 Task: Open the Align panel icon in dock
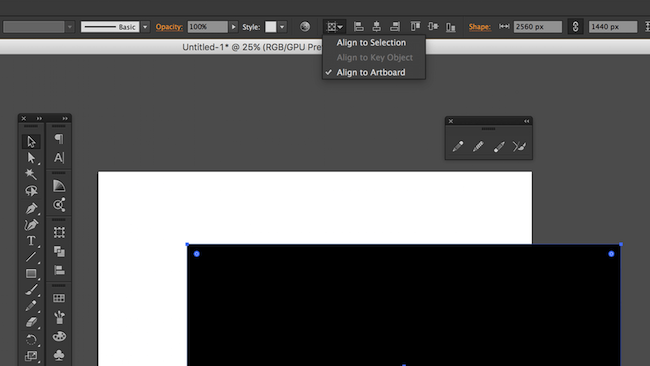(59, 270)
